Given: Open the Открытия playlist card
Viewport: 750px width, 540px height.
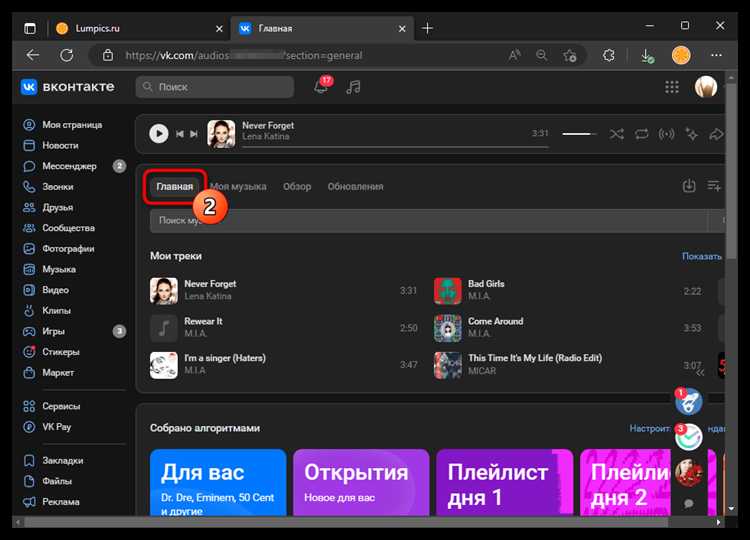Looking at the screenshot, I should pos(361,483).
